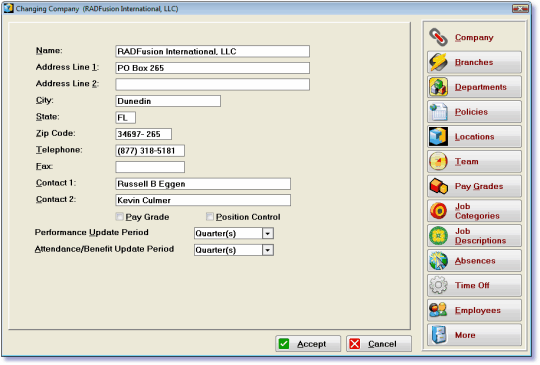Screen dimensions: 540x365
Task: Open the Time Off gear icon
Action: coord(438,285)
